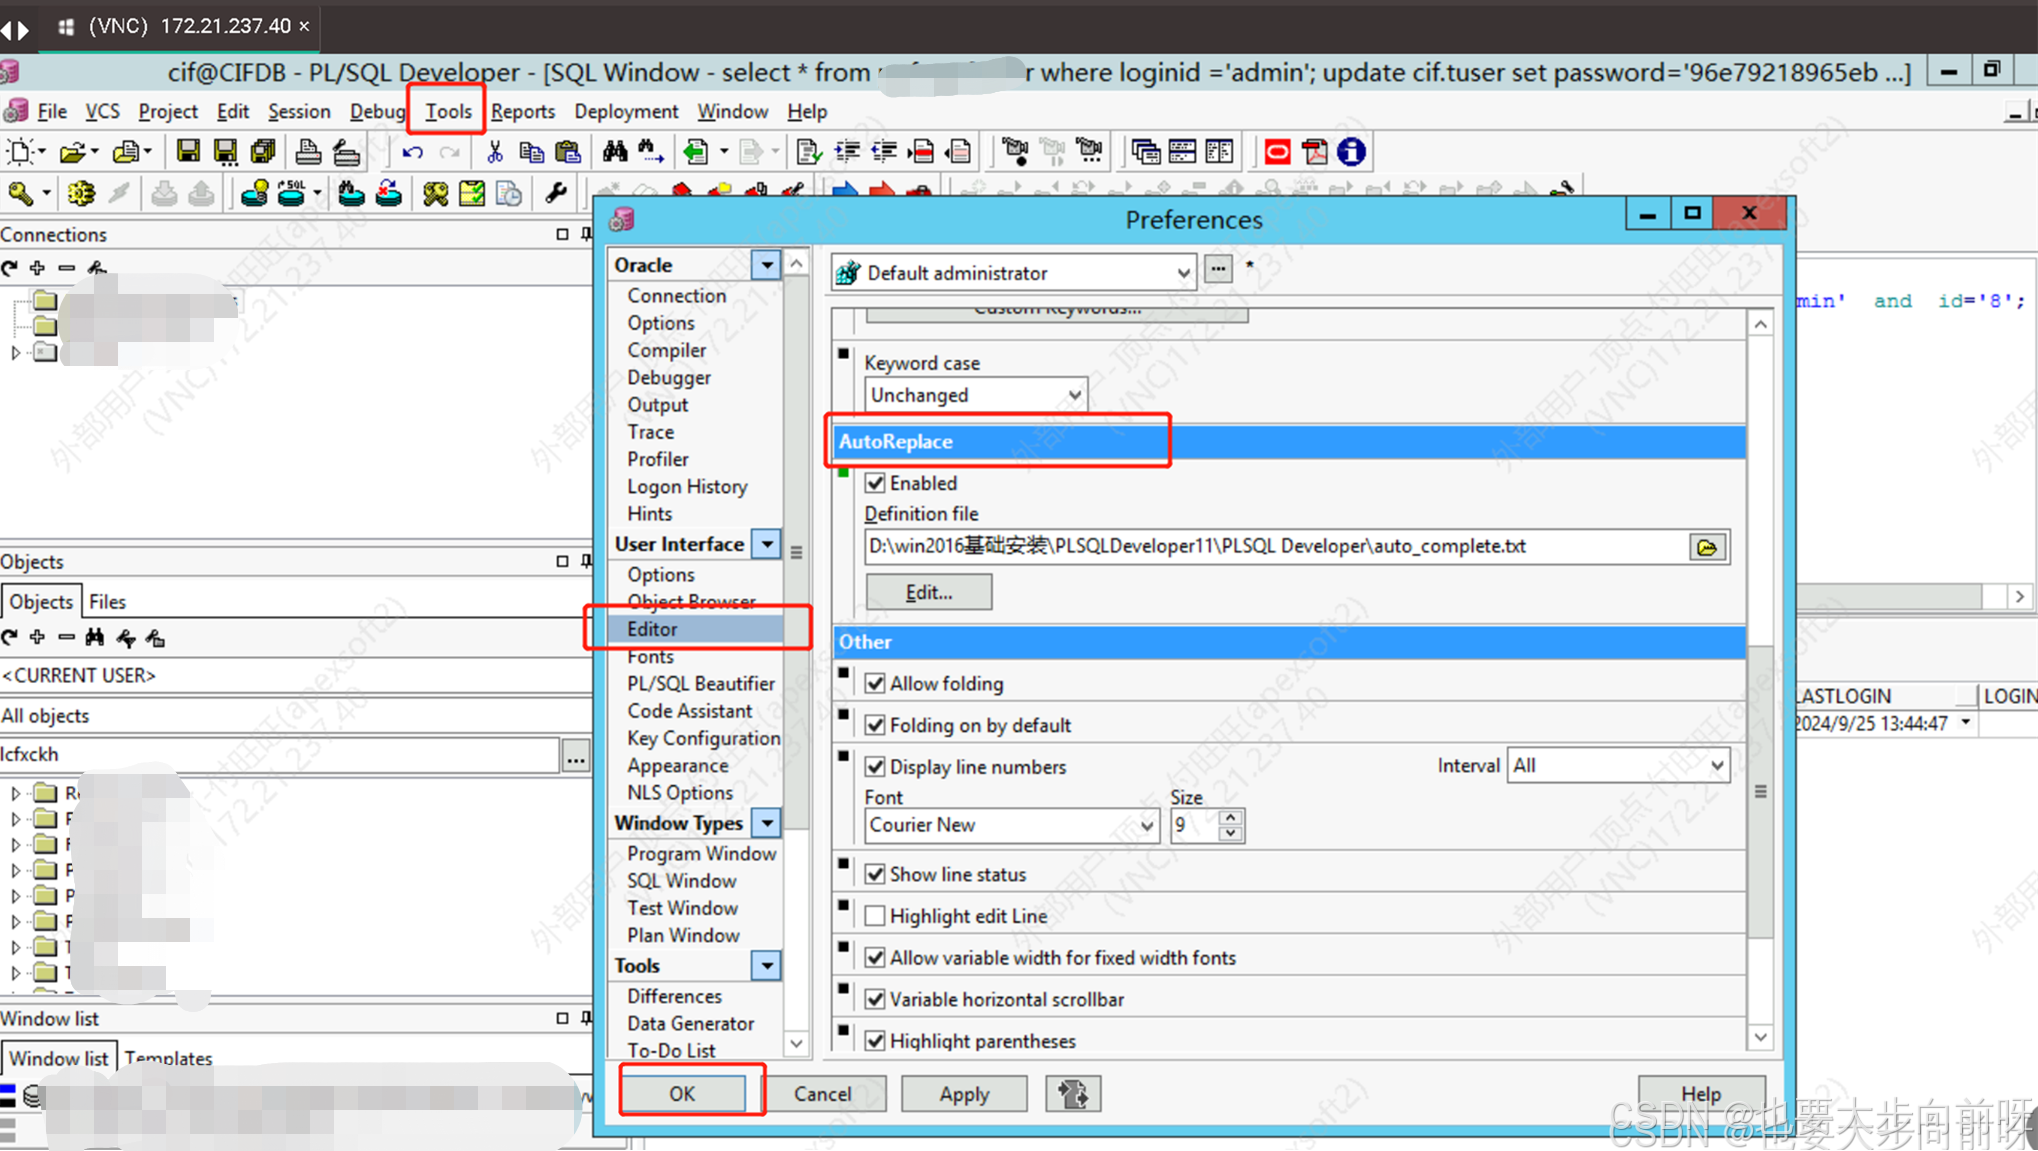Screen dimensions: 2038x1151
Task: Increase font size with stepper up arrow
Action: pos(1231,817)
